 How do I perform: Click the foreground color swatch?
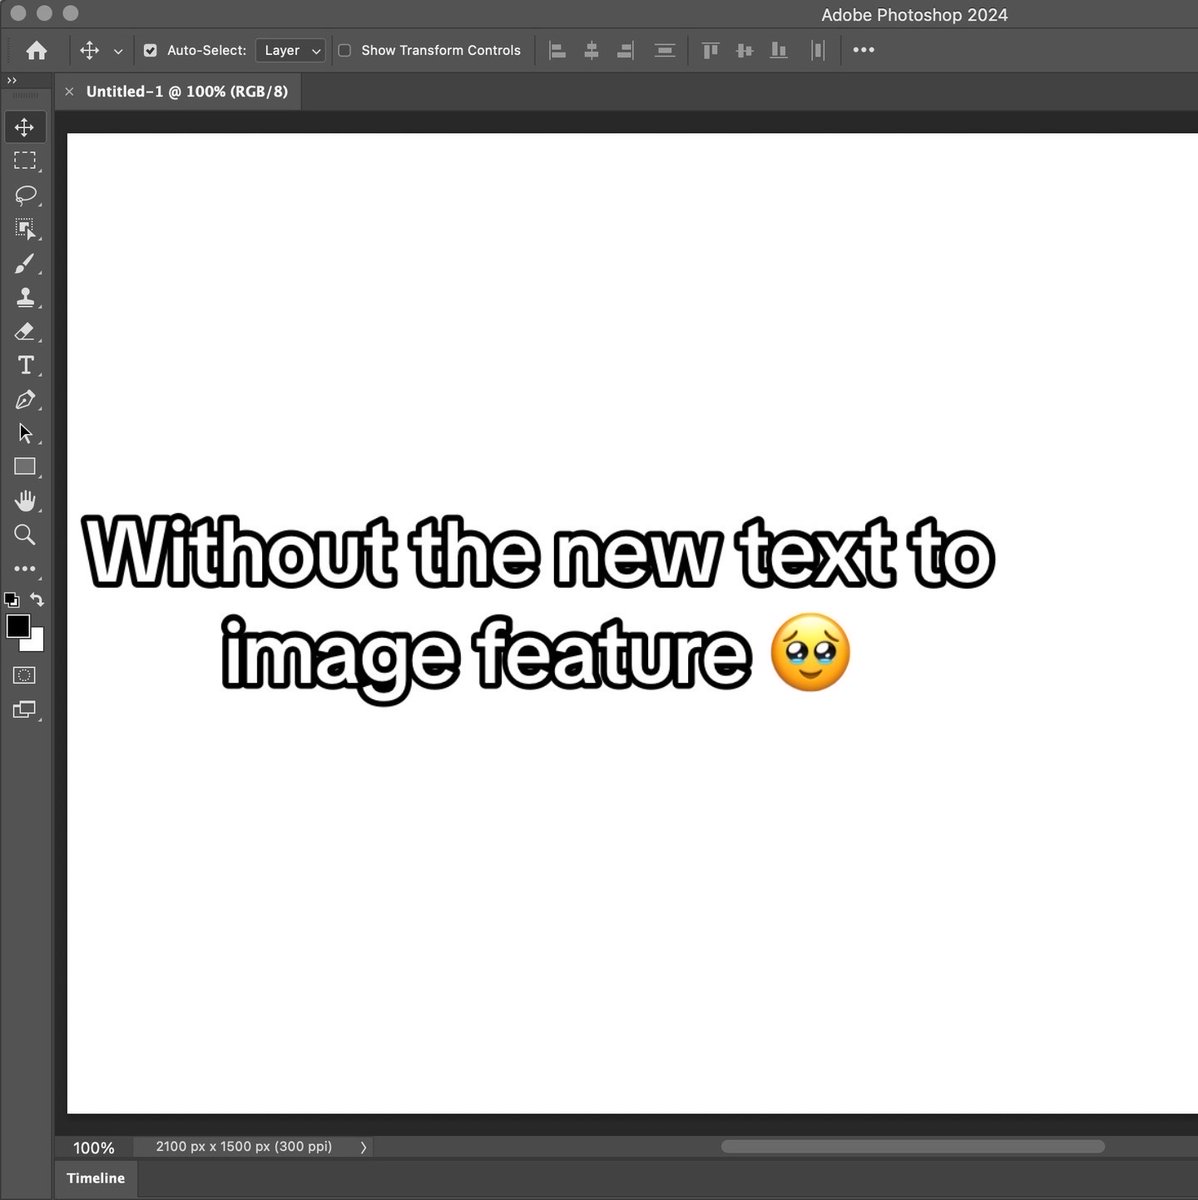coord(17,626)
